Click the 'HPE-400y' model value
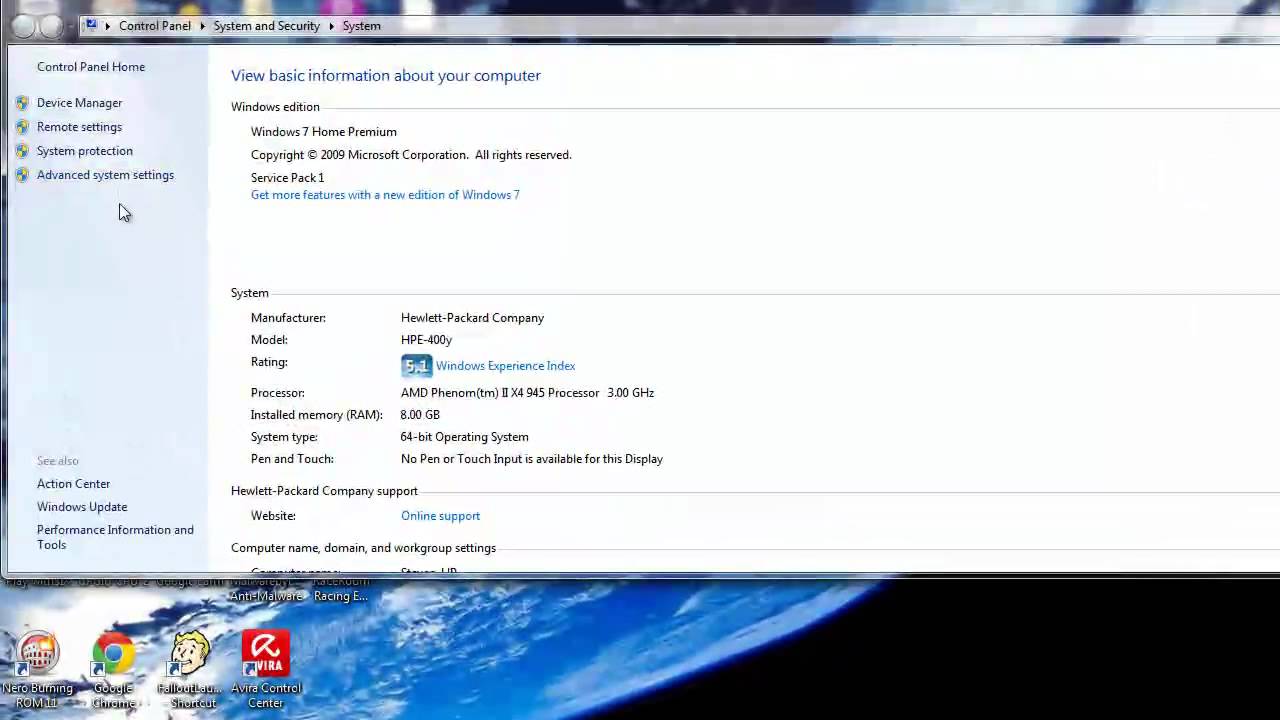The height and width of the screenshot is (720, 1280). (x=426, y=340)
